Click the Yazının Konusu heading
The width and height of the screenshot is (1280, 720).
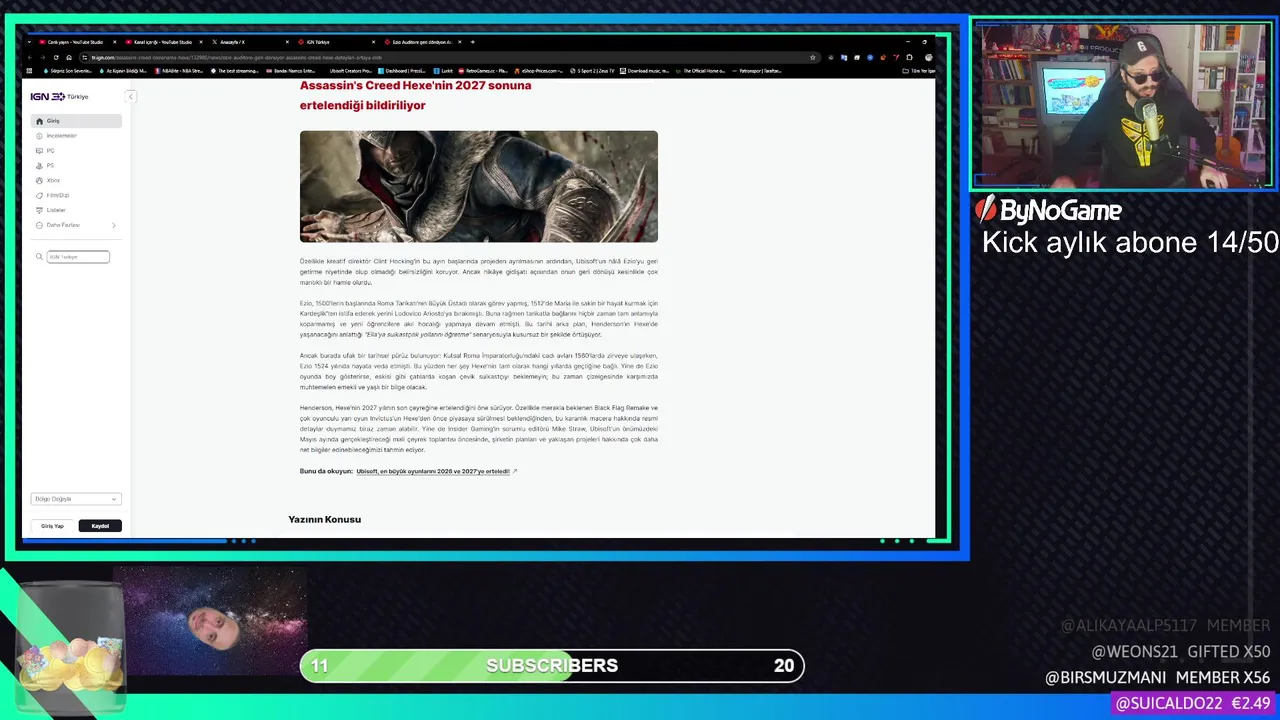[324, 519]
